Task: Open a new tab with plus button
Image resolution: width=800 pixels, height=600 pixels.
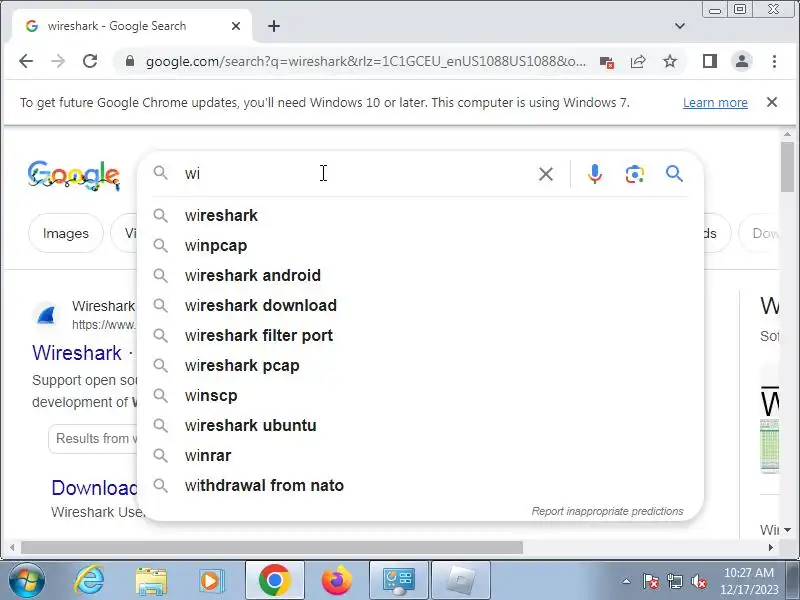Action: point(274,26)
